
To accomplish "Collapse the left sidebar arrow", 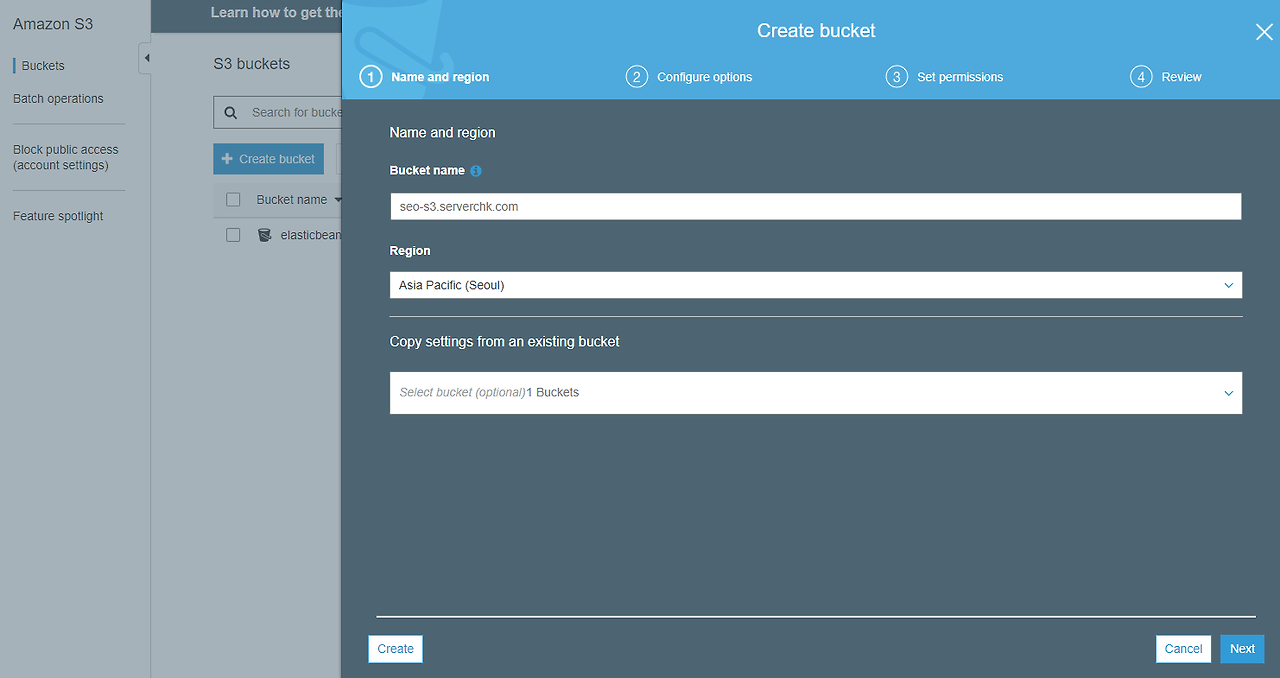I will pos(146,58).
